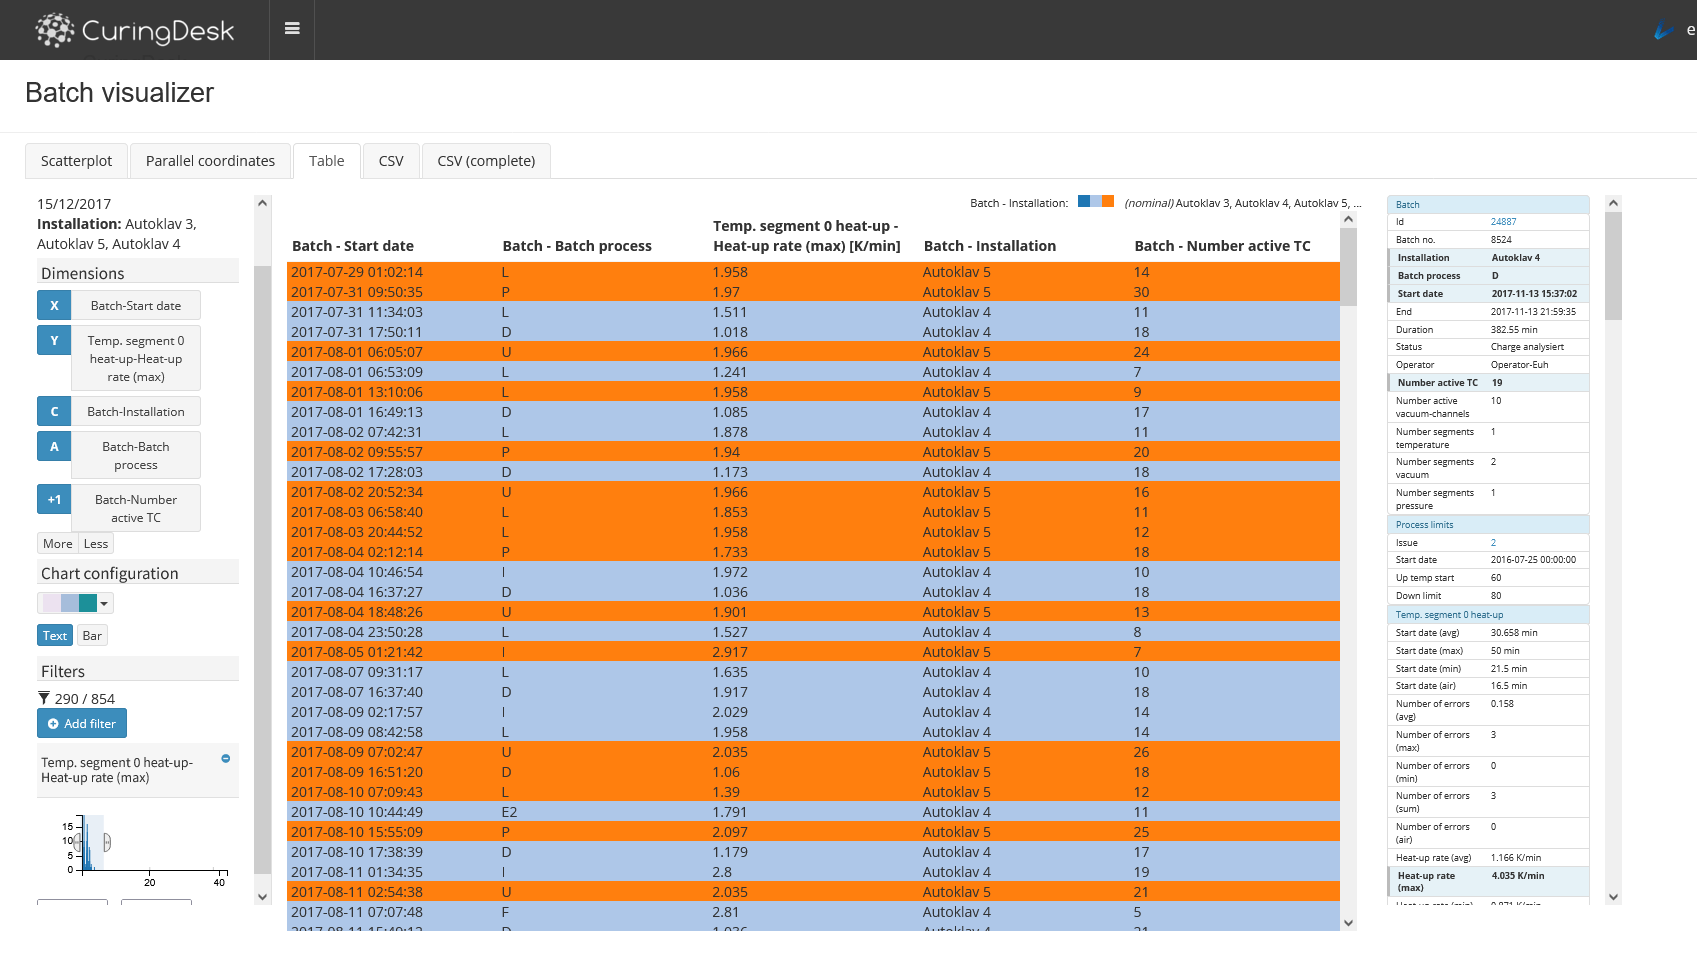Viewport: 1697px width, 955px height.
Task: Open the hamburger menu in top bar
Action: click(292, 29)
